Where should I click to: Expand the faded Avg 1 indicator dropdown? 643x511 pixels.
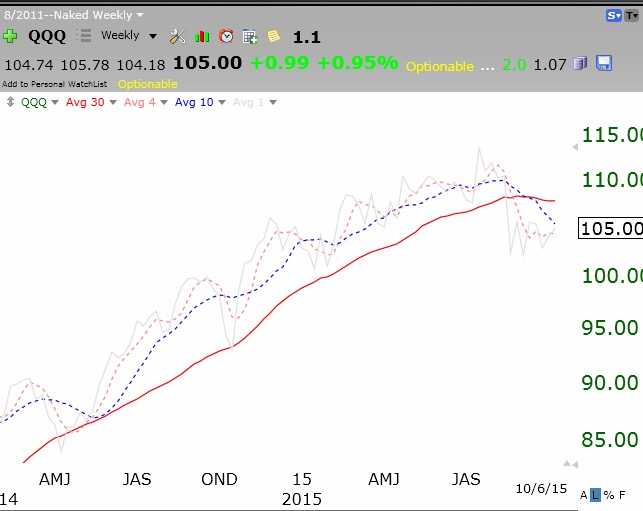click(273, 103)
